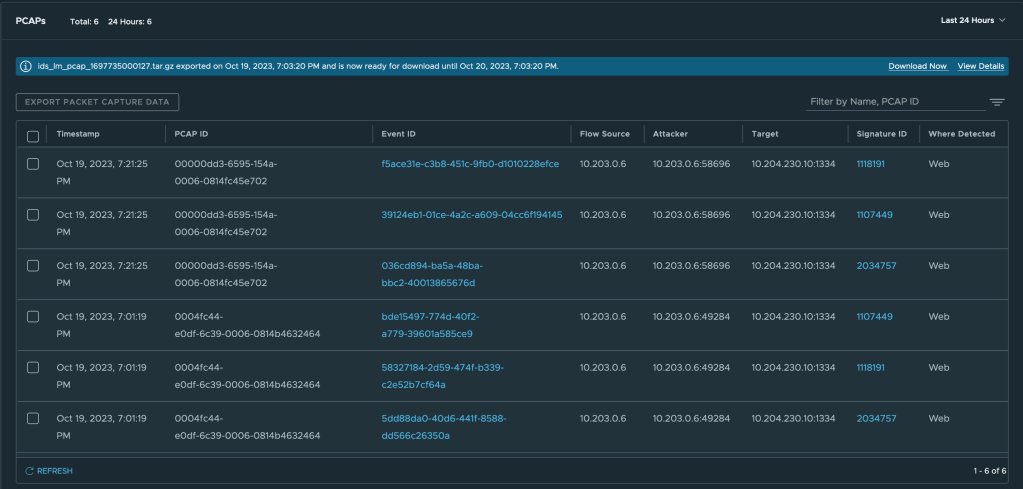Sort by the Timestamp column header
1023x489 pixels.
click(78, 134)
